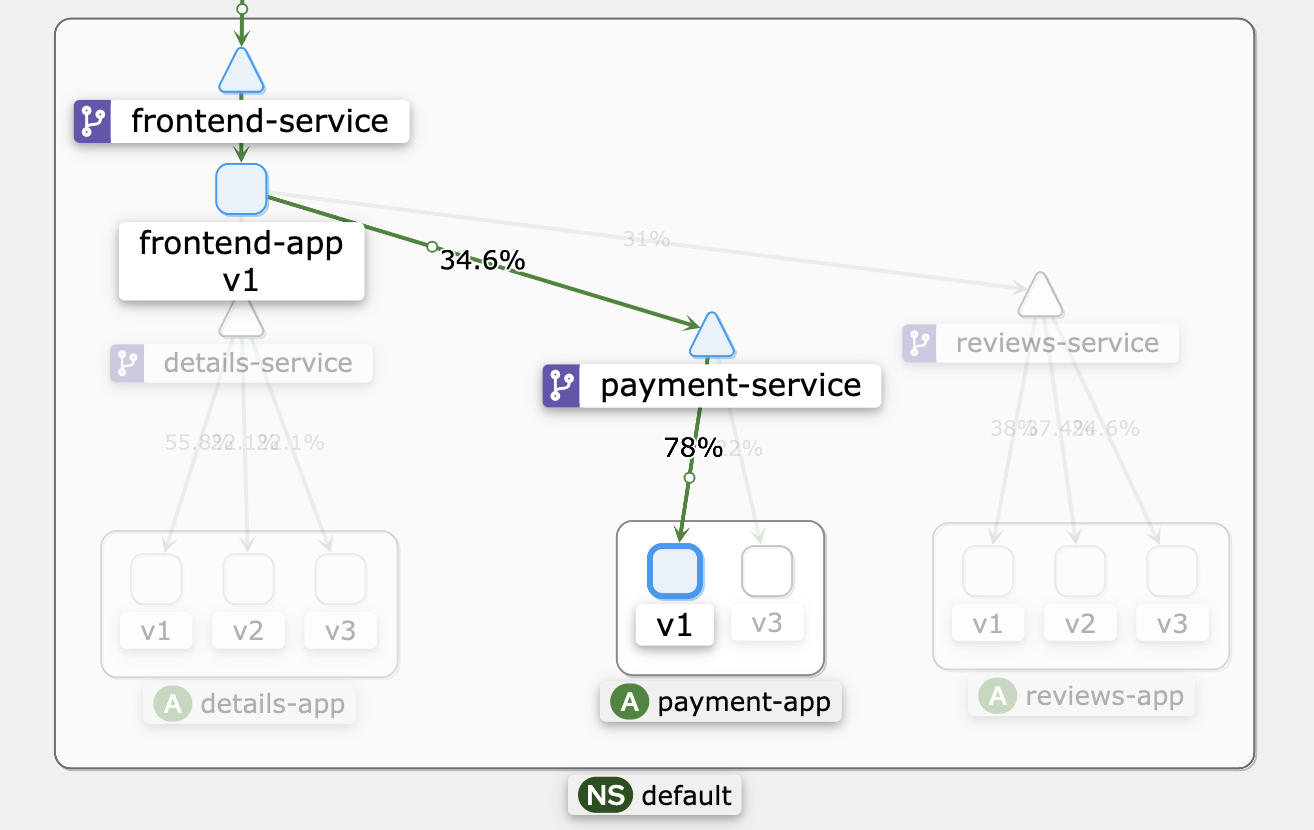
Task: Click the details-service label
Action: coord(258,362)
